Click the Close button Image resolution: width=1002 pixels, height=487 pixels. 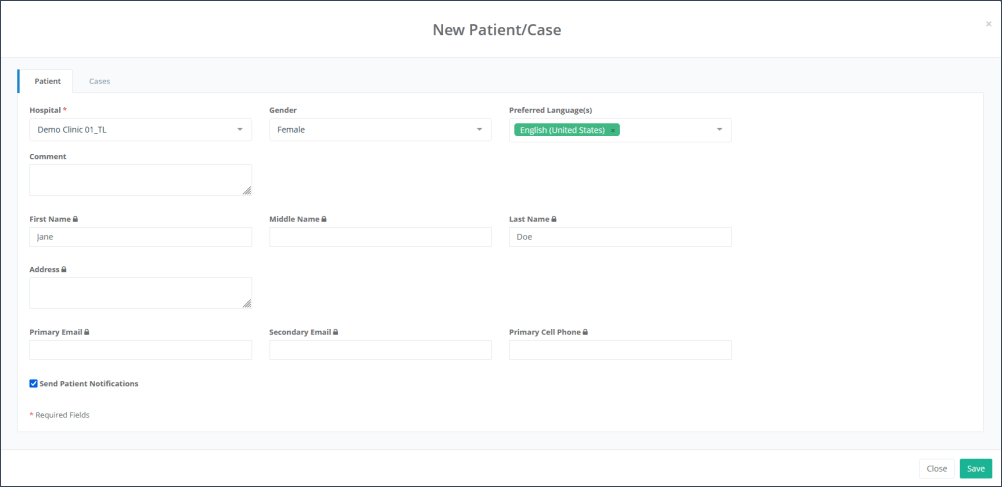pos(936,468)
